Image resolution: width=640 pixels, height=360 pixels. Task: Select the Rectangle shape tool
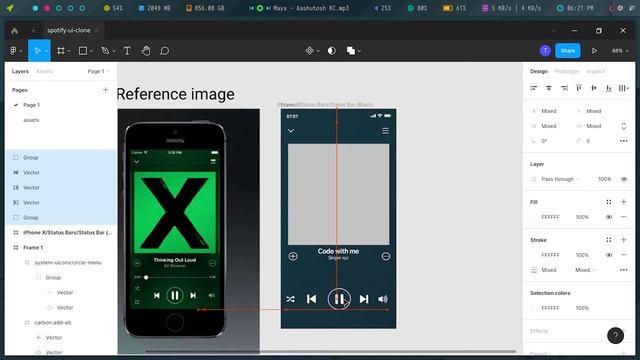(x=83, y=51)
